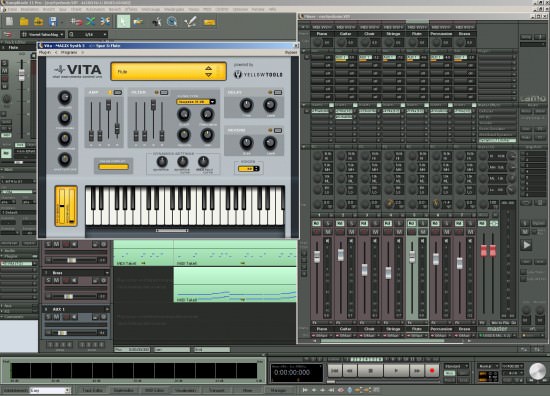Click the speaker icon on Piano mixer channel
The height and width of the screenshot is (396, 550).
point(328,241)
